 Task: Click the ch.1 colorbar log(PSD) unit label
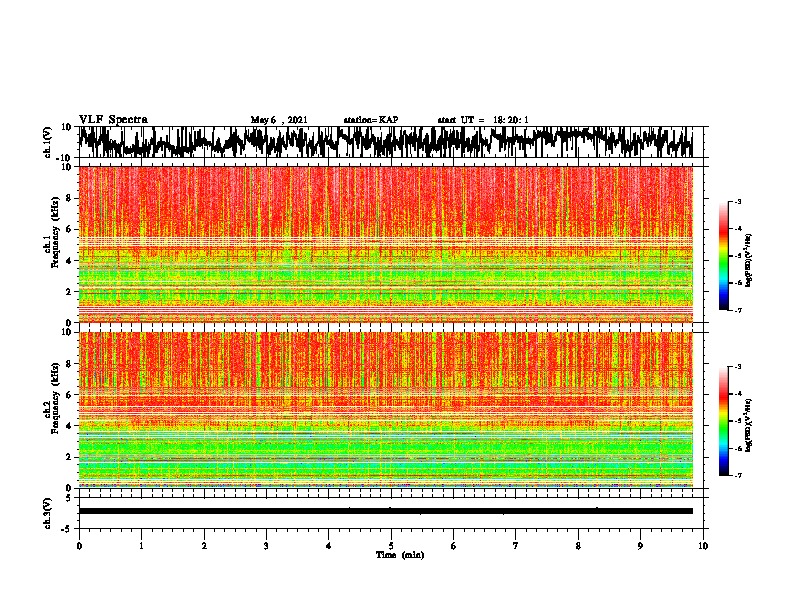749,261
